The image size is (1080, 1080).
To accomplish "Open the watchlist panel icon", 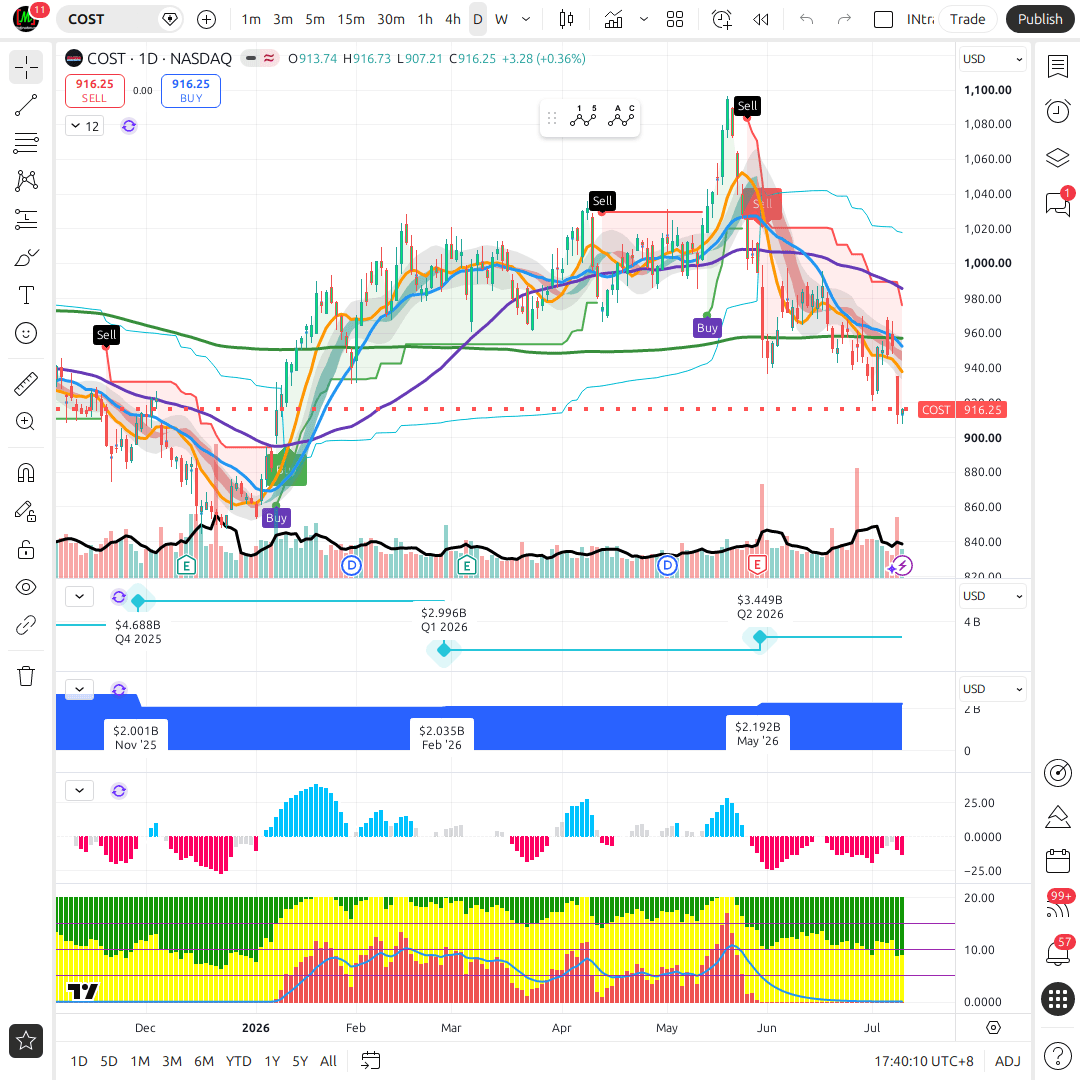I will point(1058,67).
